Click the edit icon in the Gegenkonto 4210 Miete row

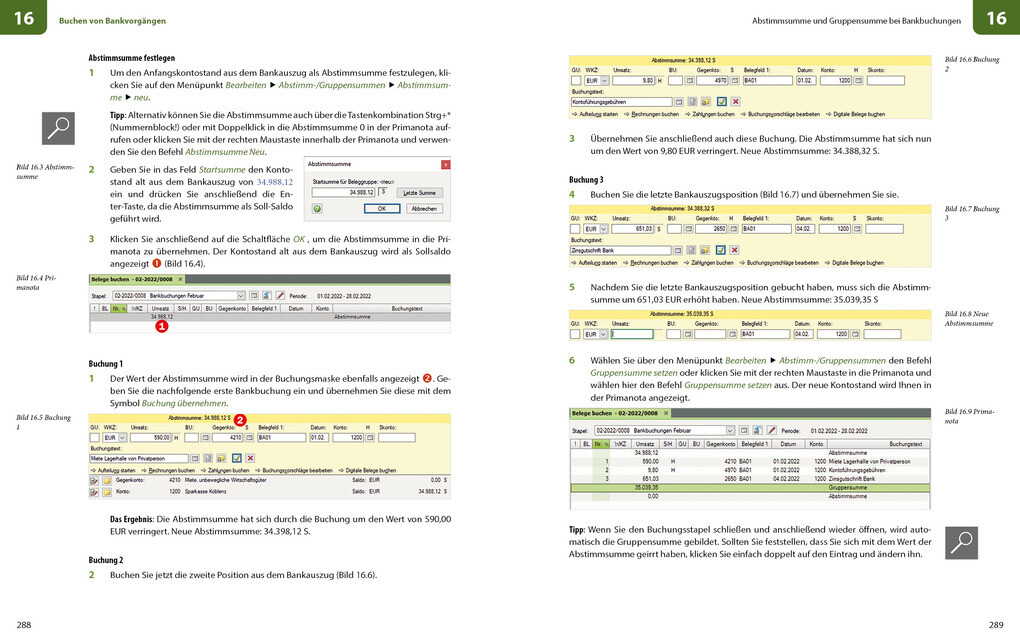94,481
